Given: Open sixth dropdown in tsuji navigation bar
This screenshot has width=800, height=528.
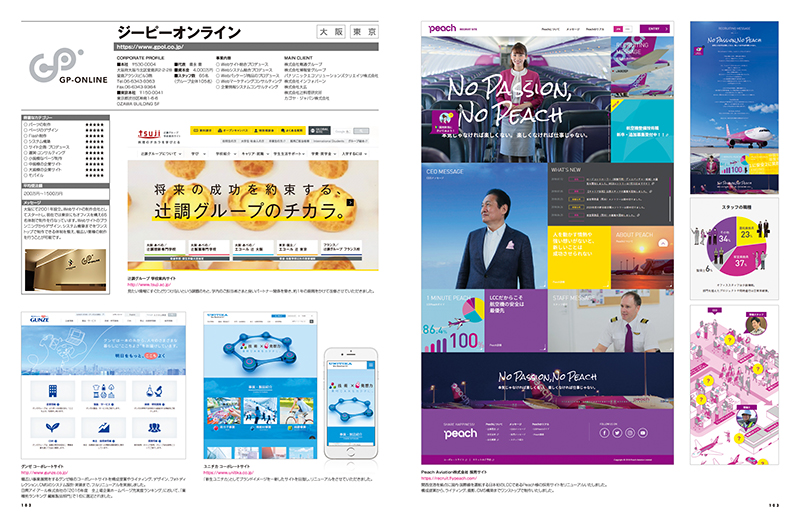Looking at the screenshot, I should [323, 154].
